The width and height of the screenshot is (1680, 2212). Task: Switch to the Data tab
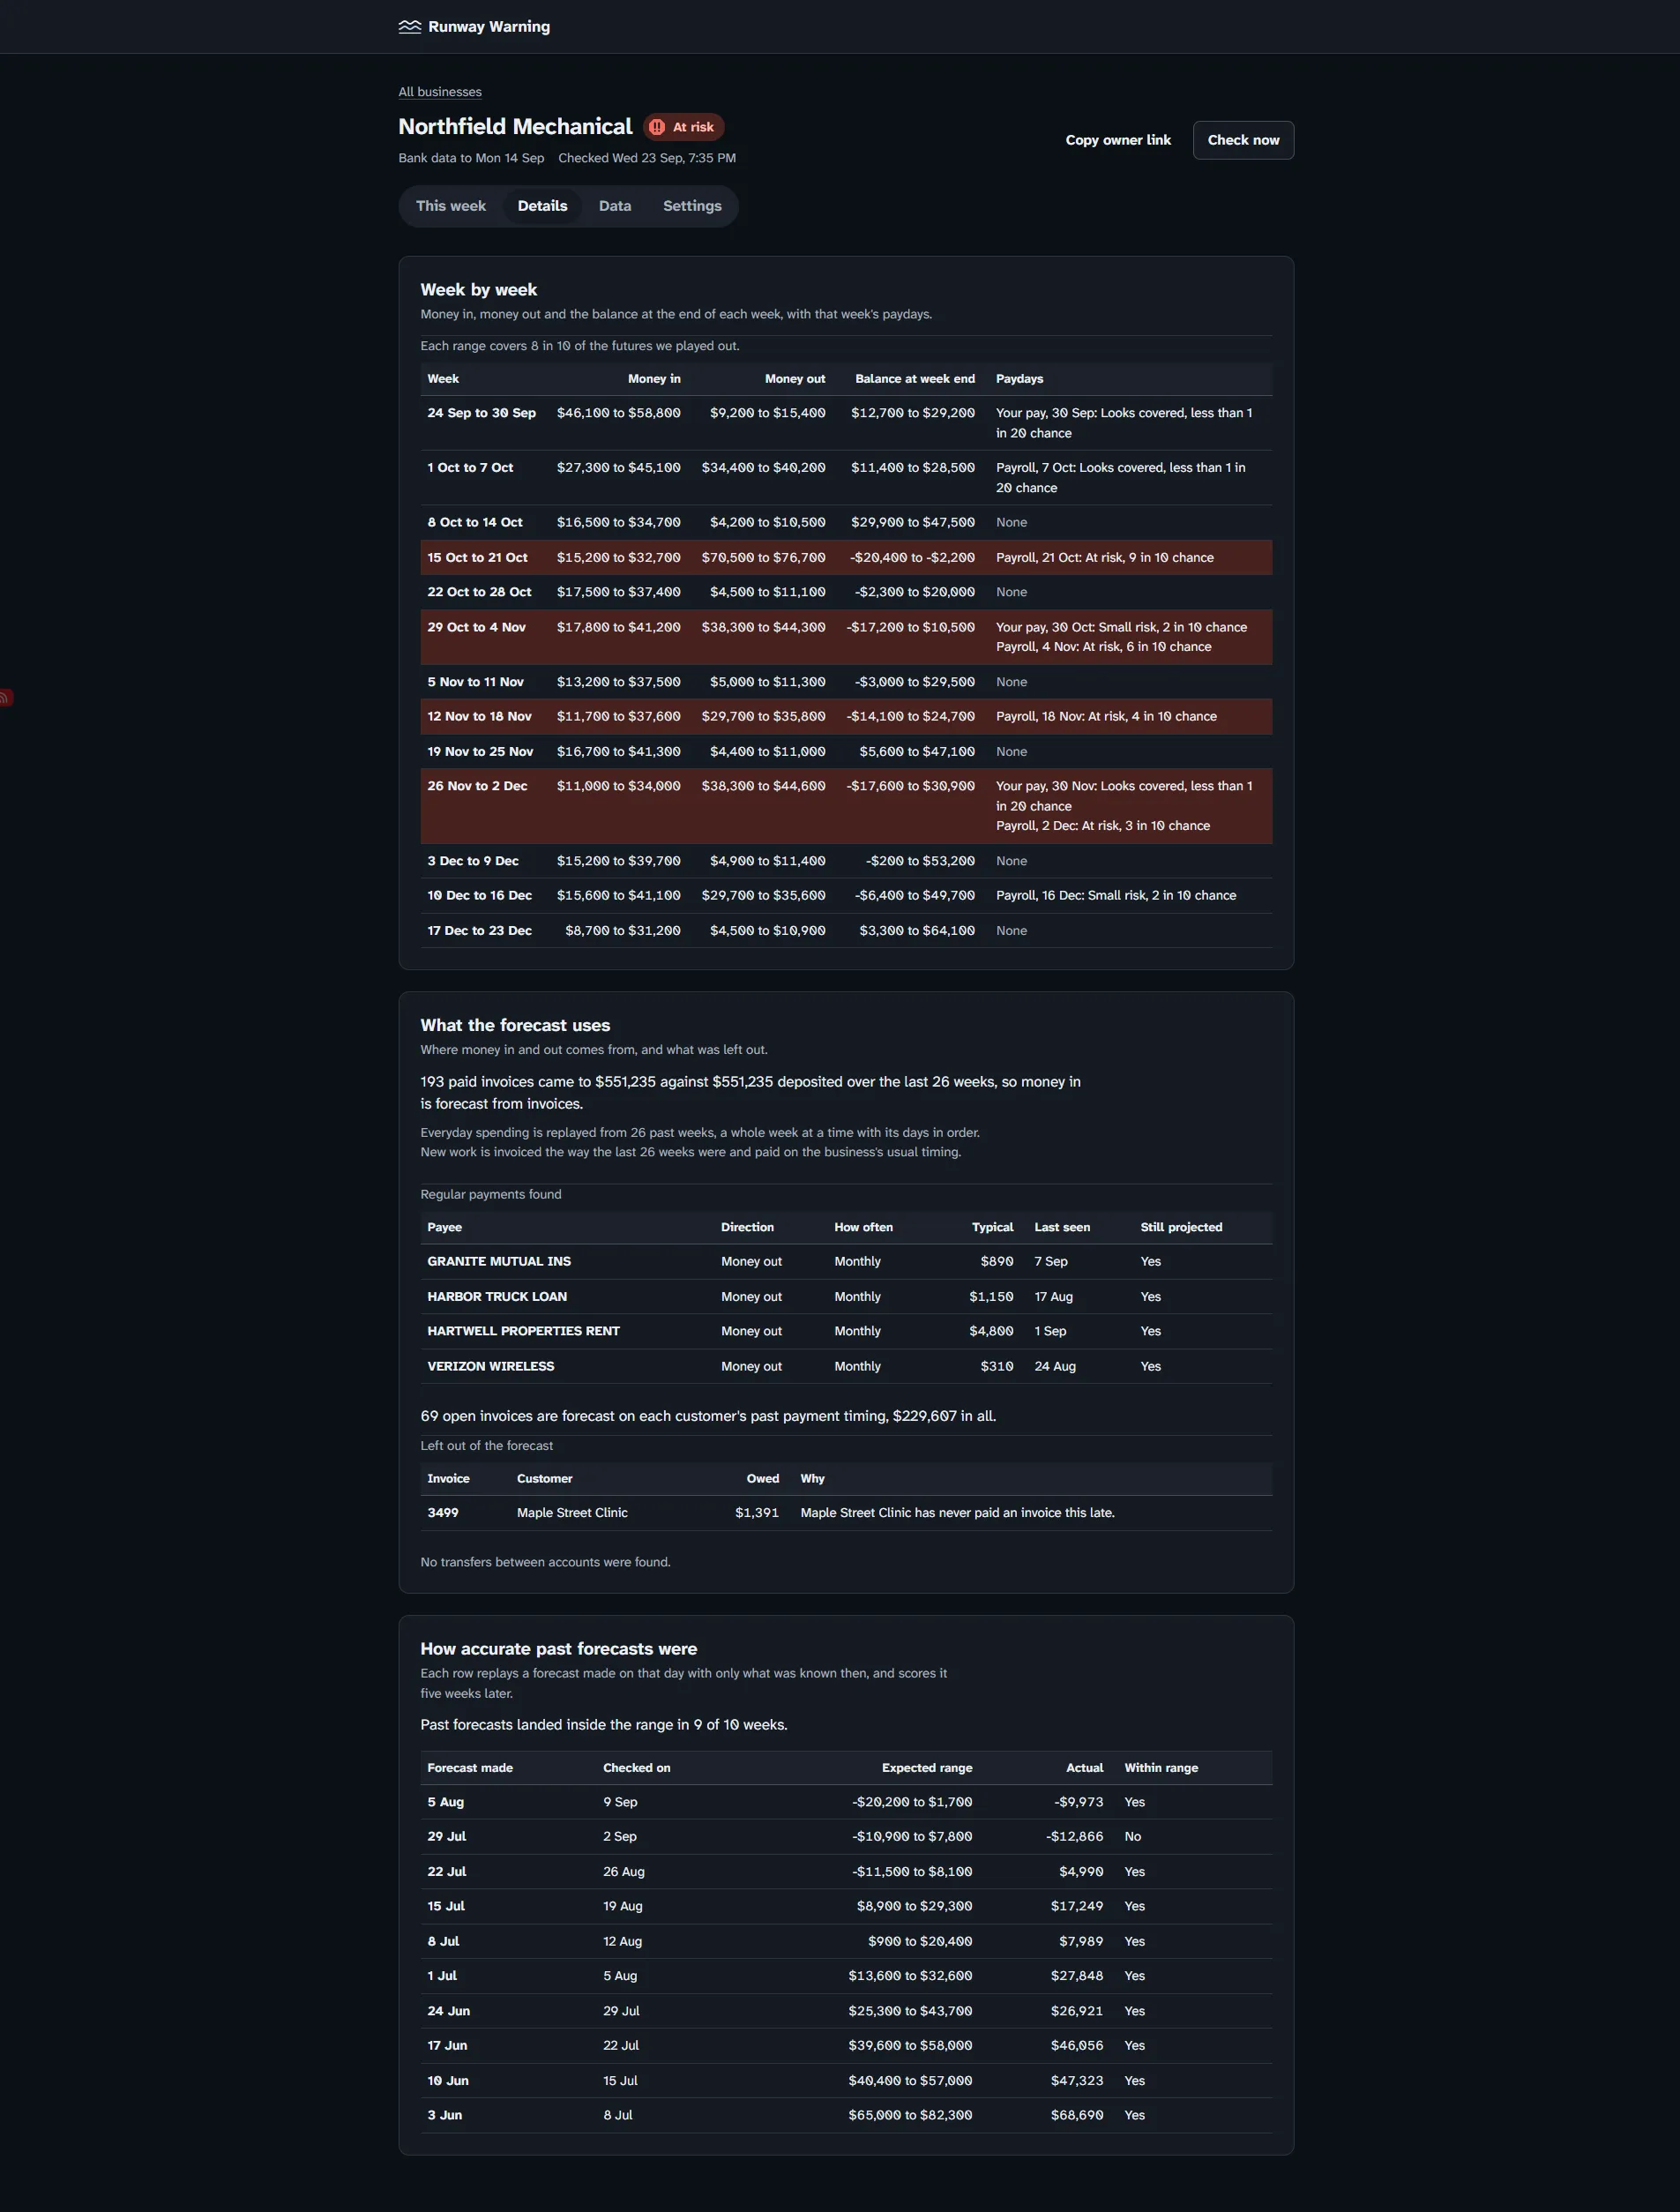click(615, 206)
